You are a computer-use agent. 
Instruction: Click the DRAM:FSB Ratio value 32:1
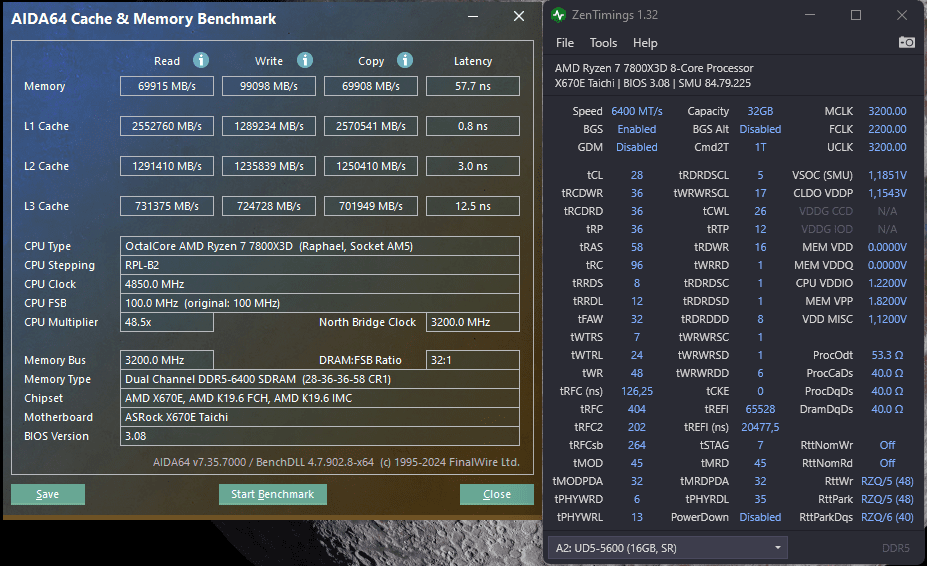(473, 360)
